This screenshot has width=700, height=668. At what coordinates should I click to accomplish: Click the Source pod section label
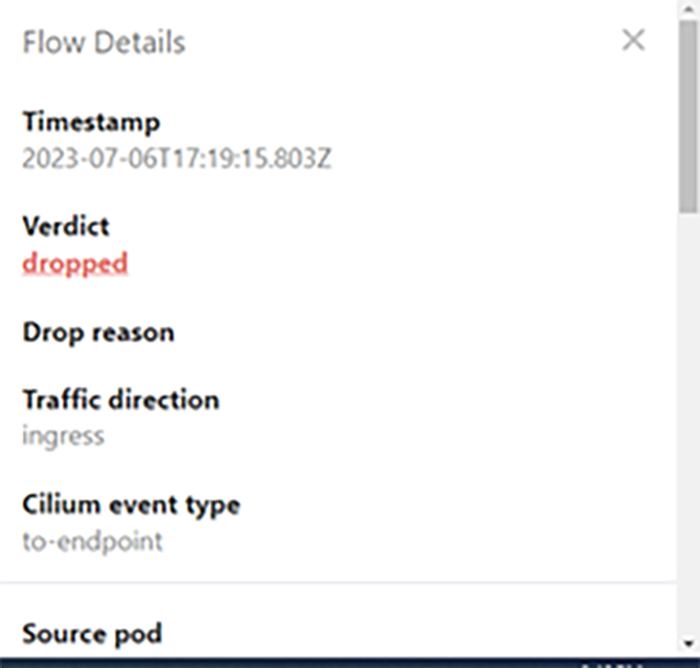pyautogui.click(x=91, y=634)
